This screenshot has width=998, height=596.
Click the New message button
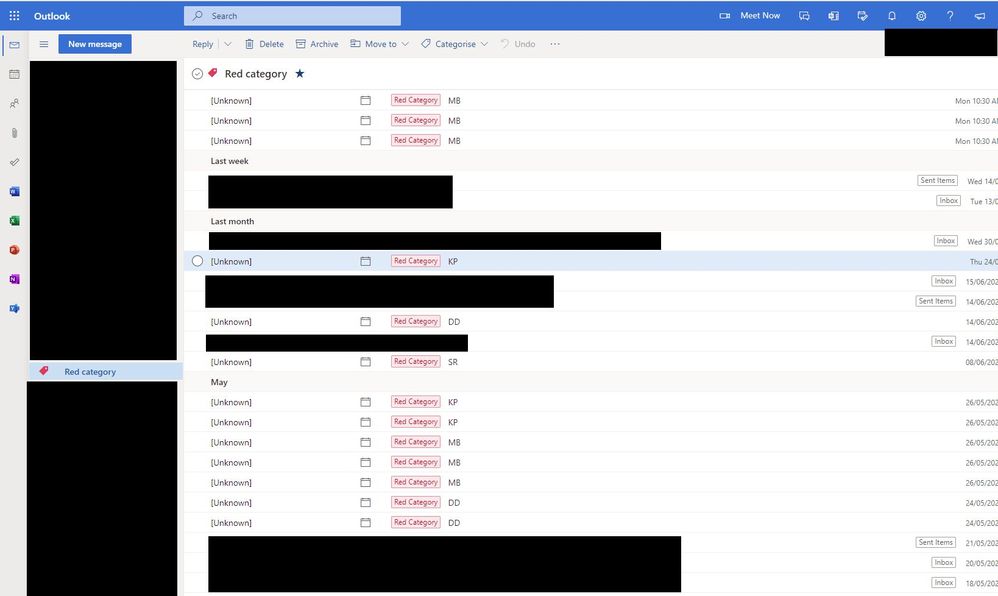[x=95, y=44]
